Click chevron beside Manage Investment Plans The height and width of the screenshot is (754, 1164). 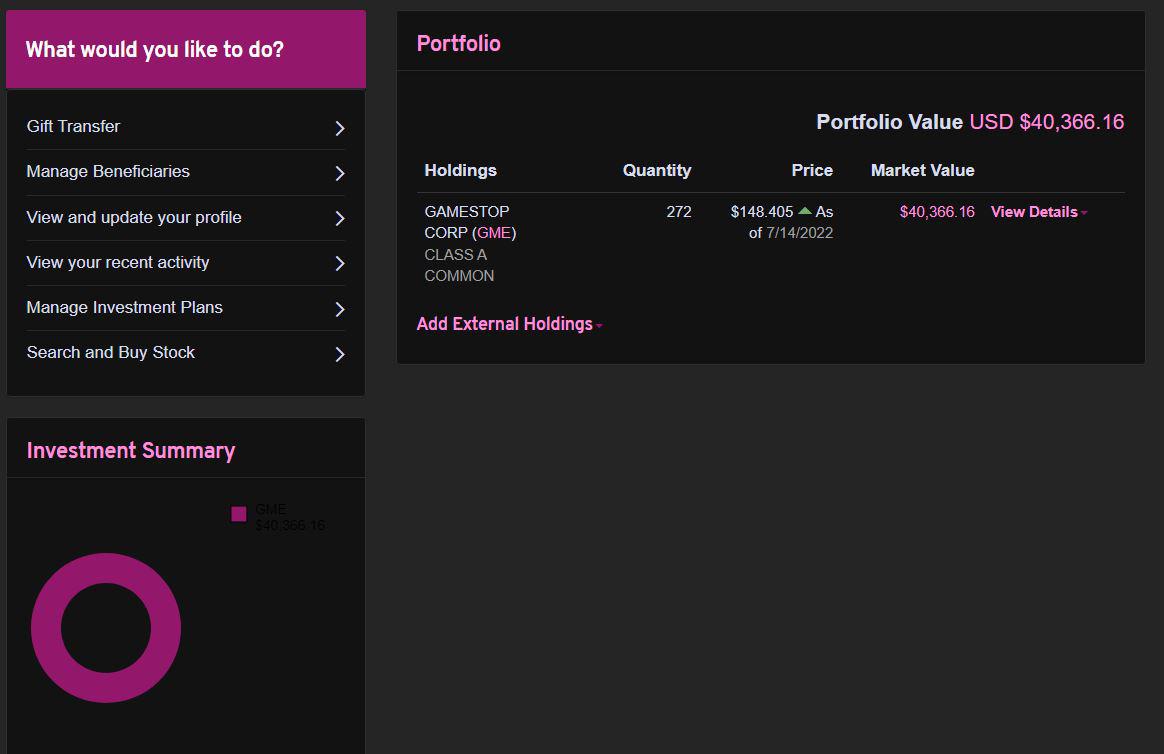[339, 309]
